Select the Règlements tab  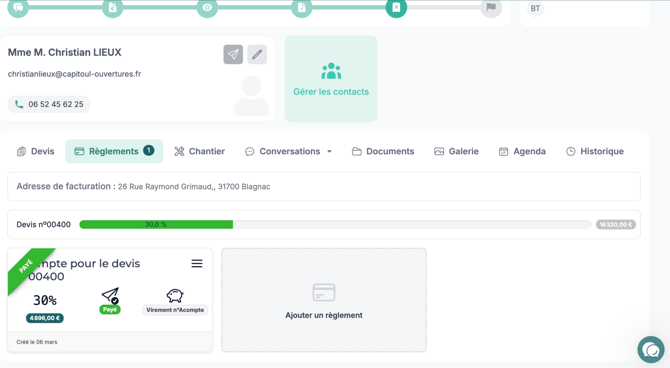(114, 151)
